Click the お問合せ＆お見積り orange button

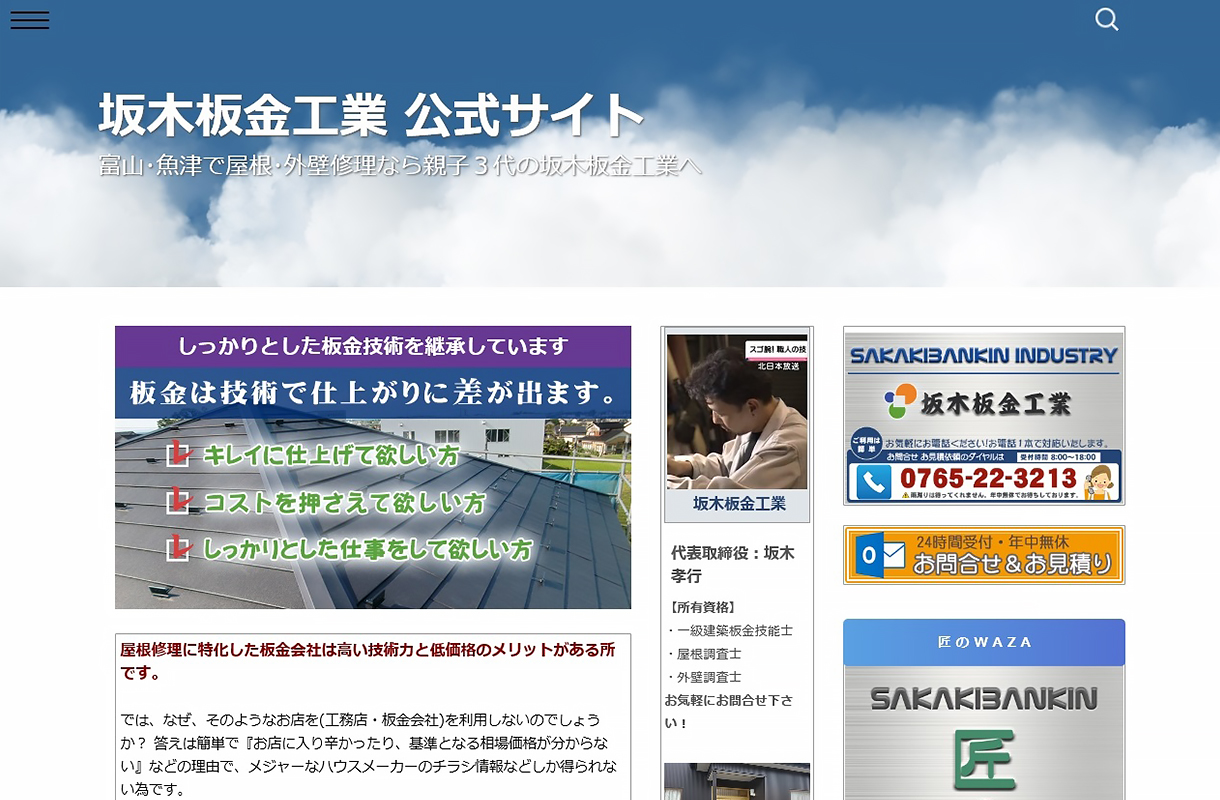(984, 555)
